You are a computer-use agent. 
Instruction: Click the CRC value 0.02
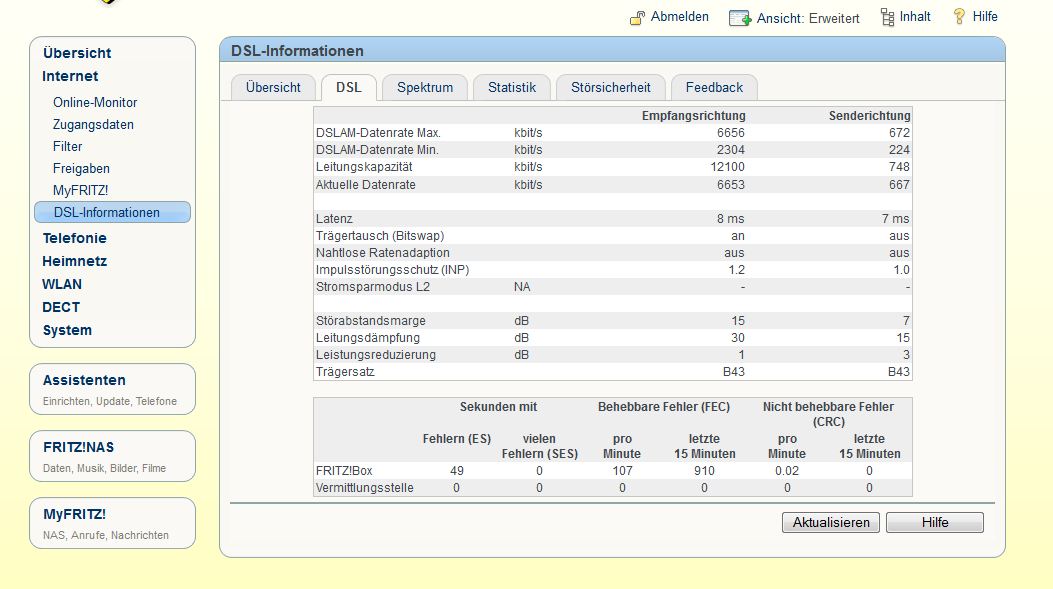(786, 471)
